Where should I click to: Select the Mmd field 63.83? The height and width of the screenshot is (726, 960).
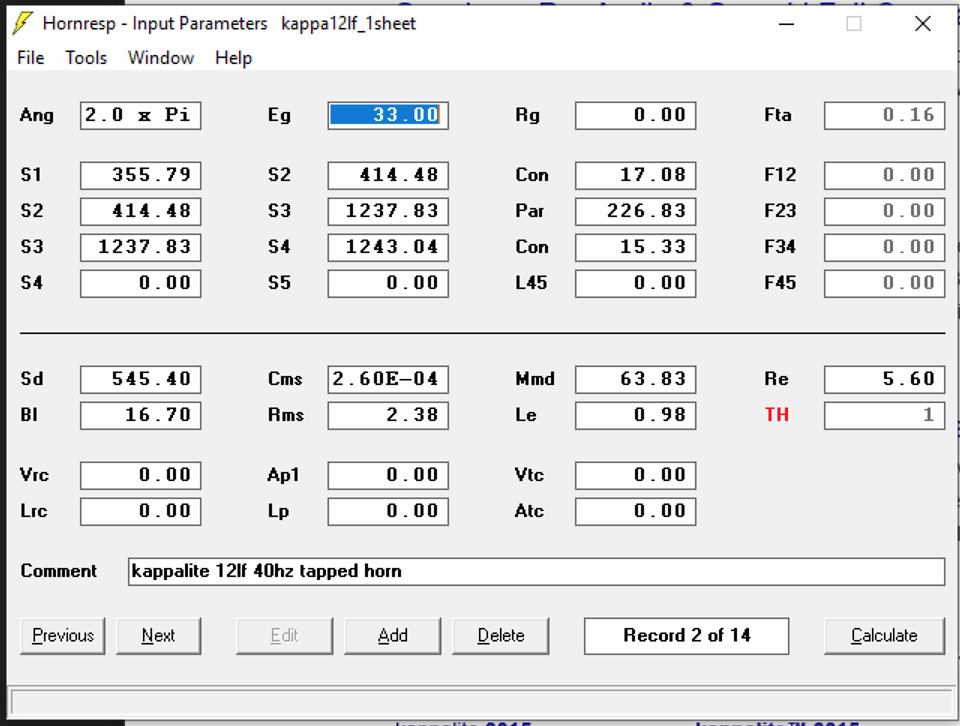tap(636, 380)
